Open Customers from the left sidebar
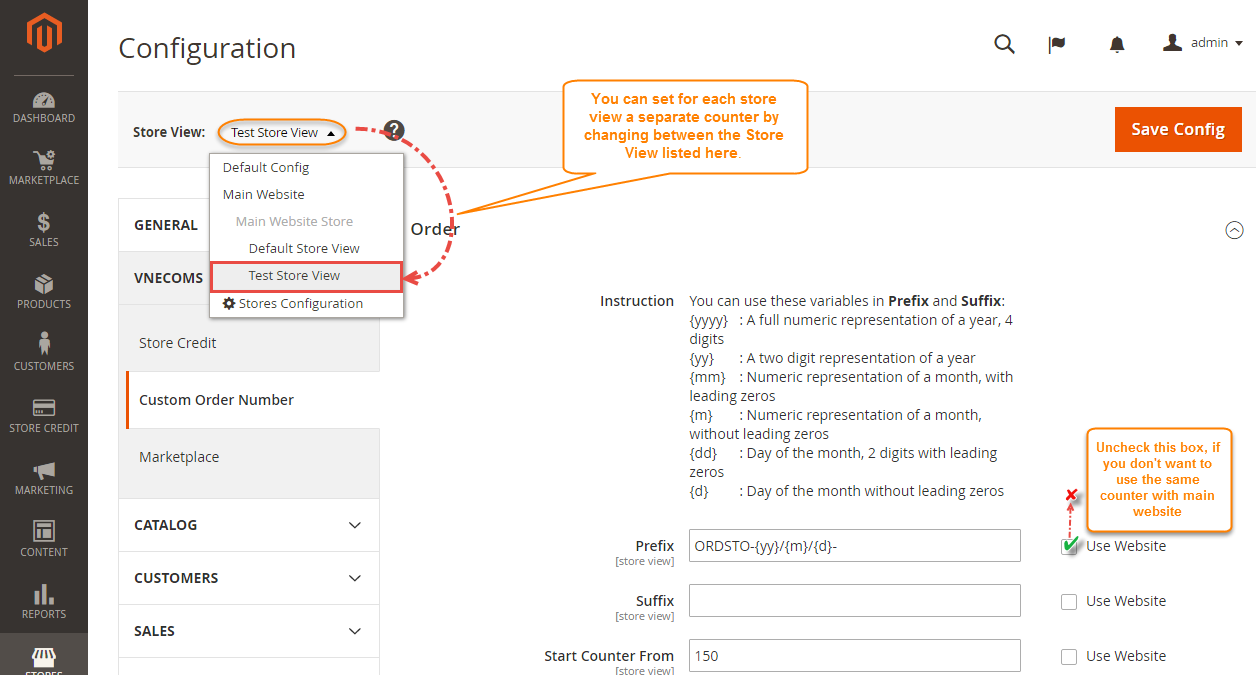 (x=44, y=354)
